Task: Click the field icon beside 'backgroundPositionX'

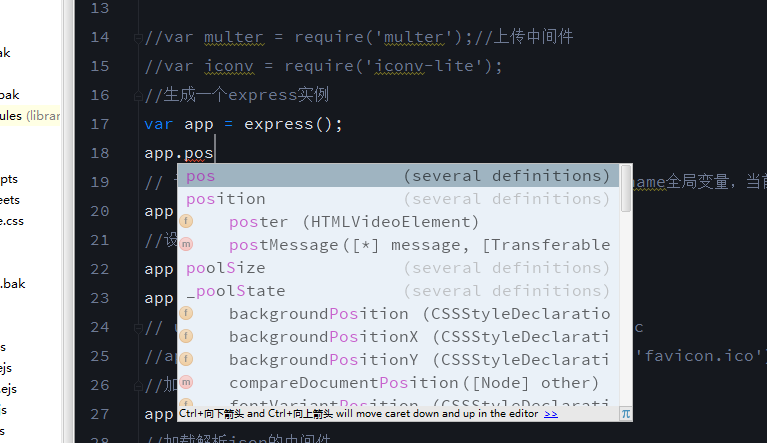Action: point(186,336)
